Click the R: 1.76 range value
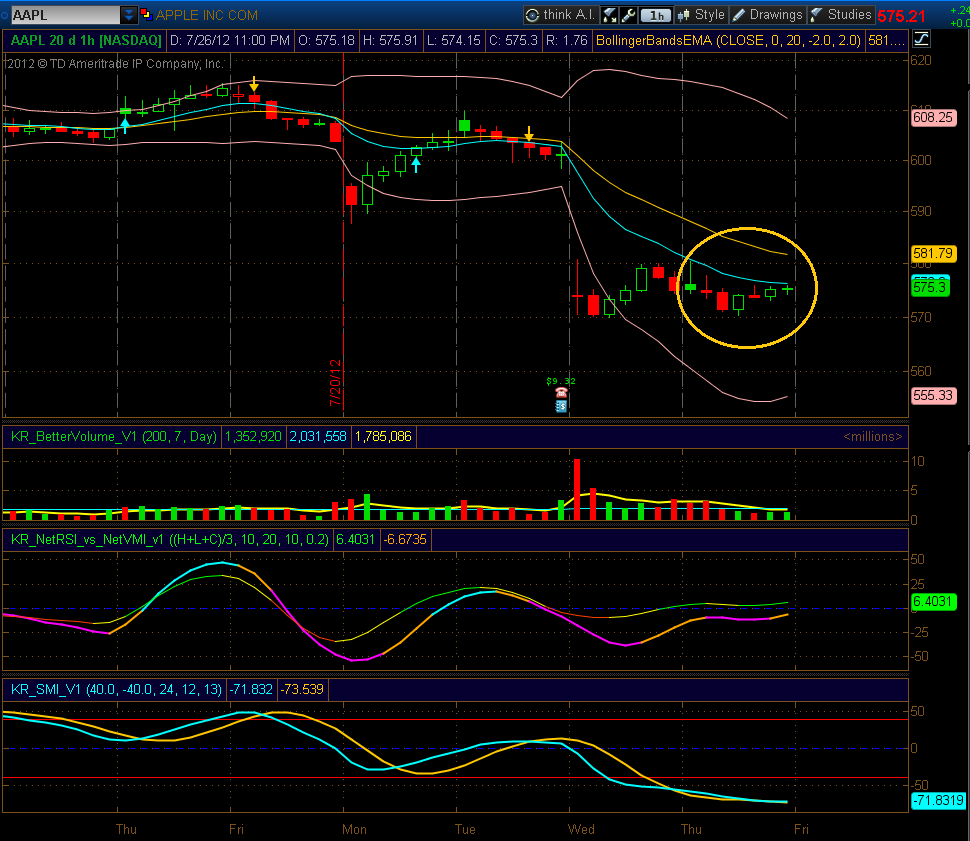Viewport: 970px width, 841px height. pos(566,41)
